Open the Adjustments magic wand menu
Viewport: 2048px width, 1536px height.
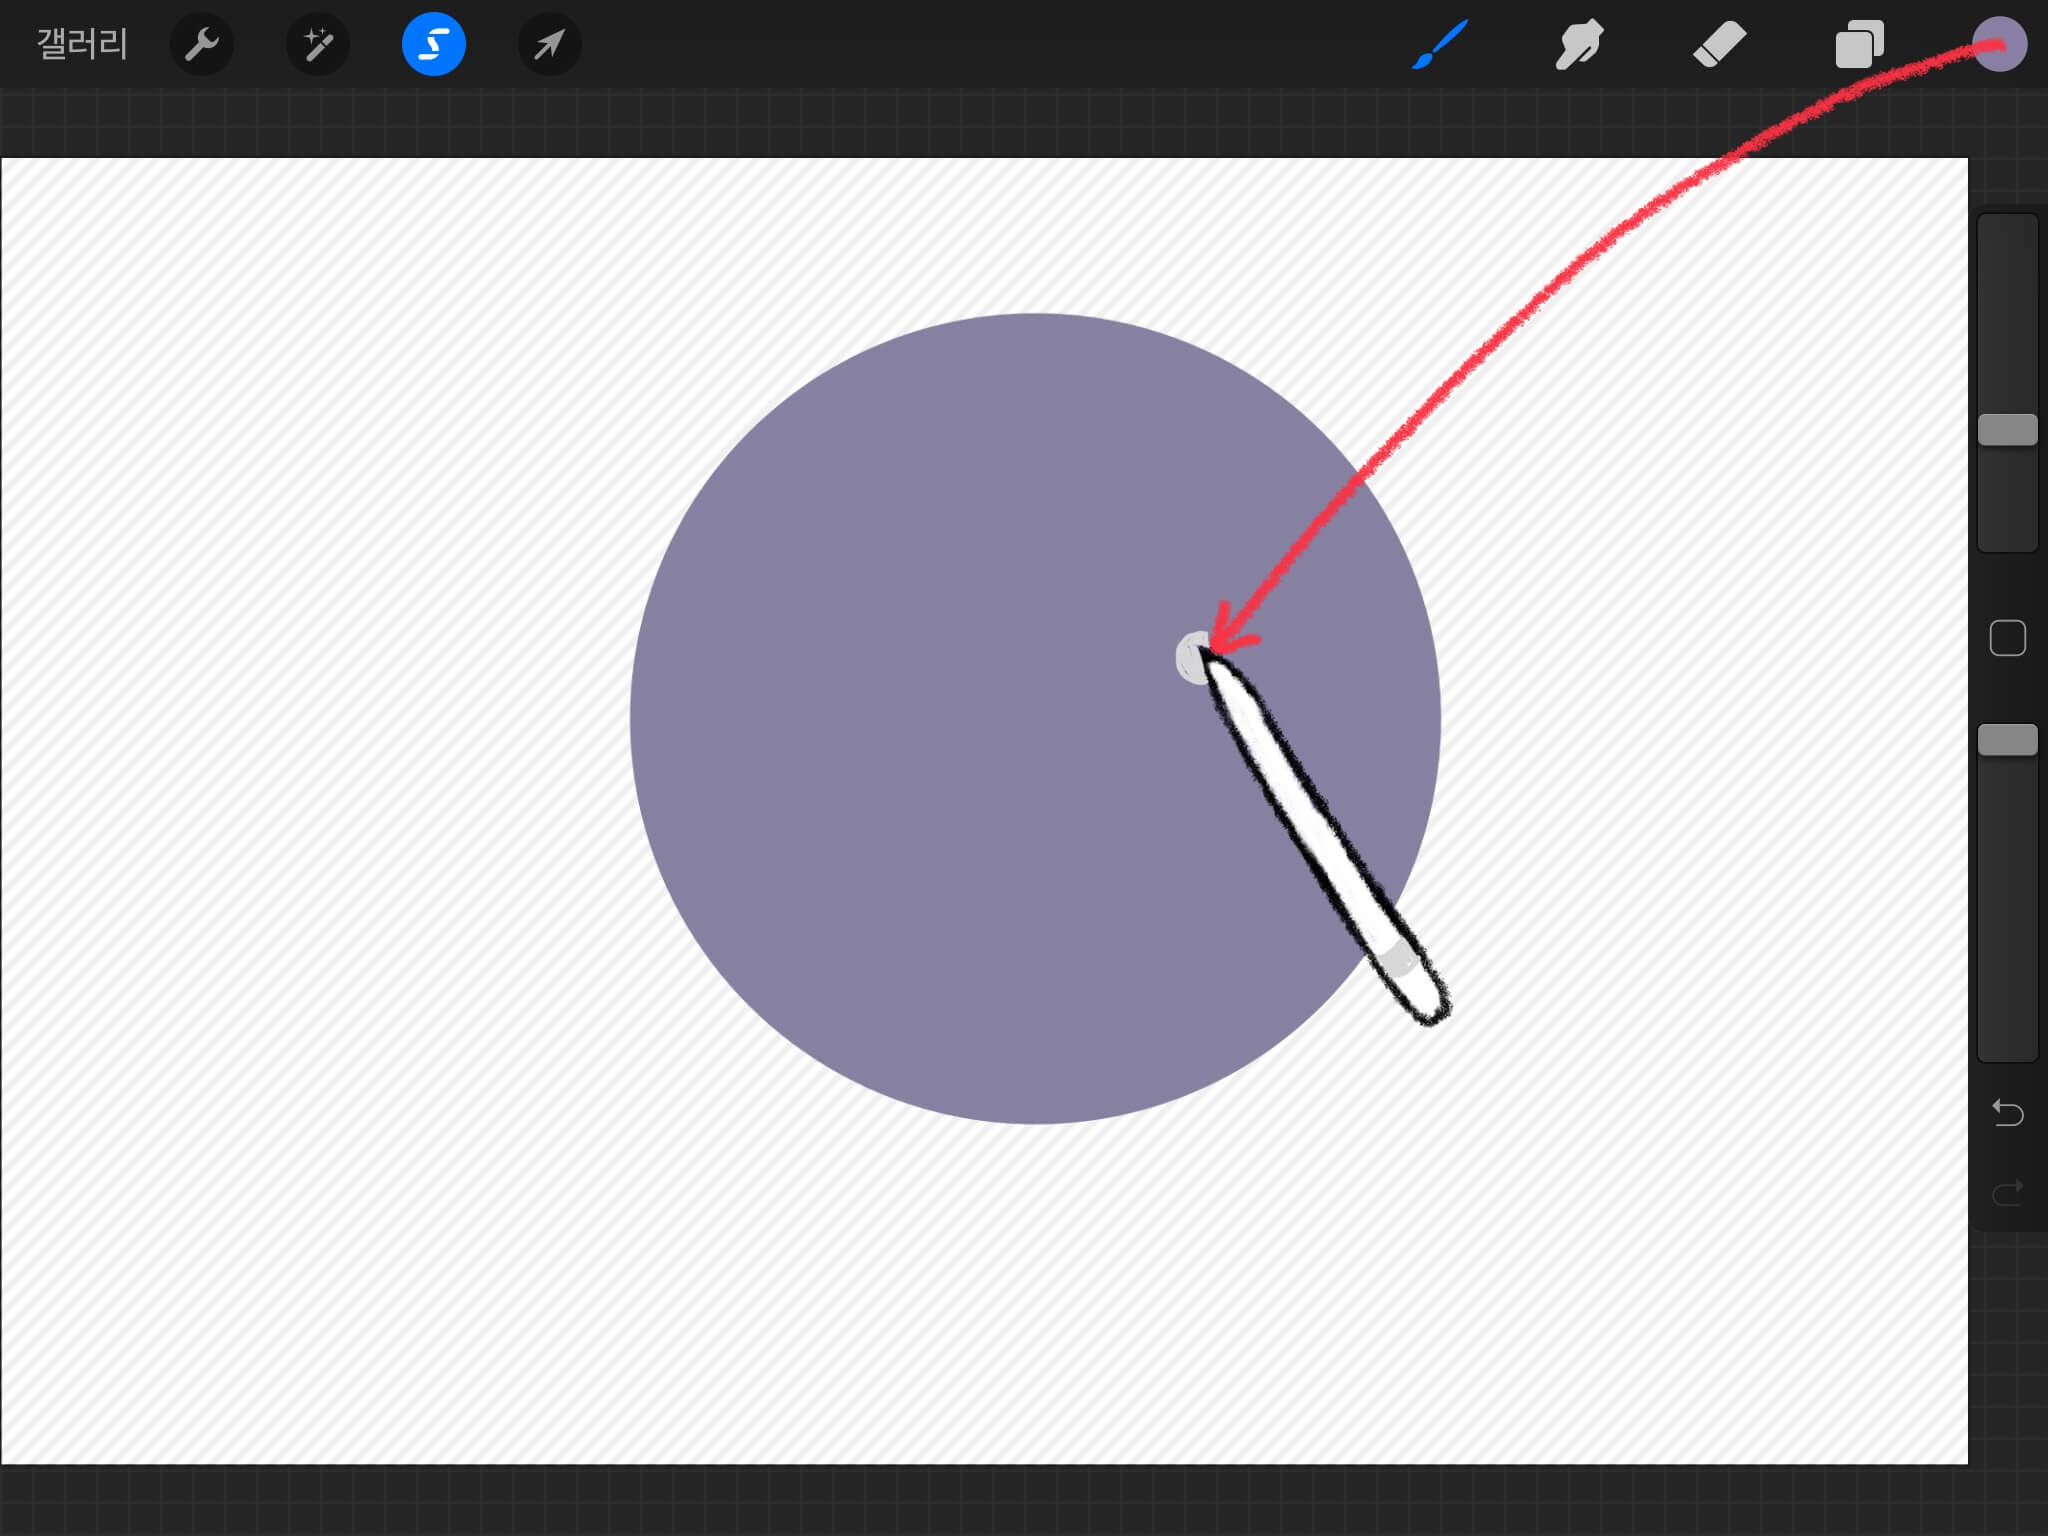(x=318, y=44)
